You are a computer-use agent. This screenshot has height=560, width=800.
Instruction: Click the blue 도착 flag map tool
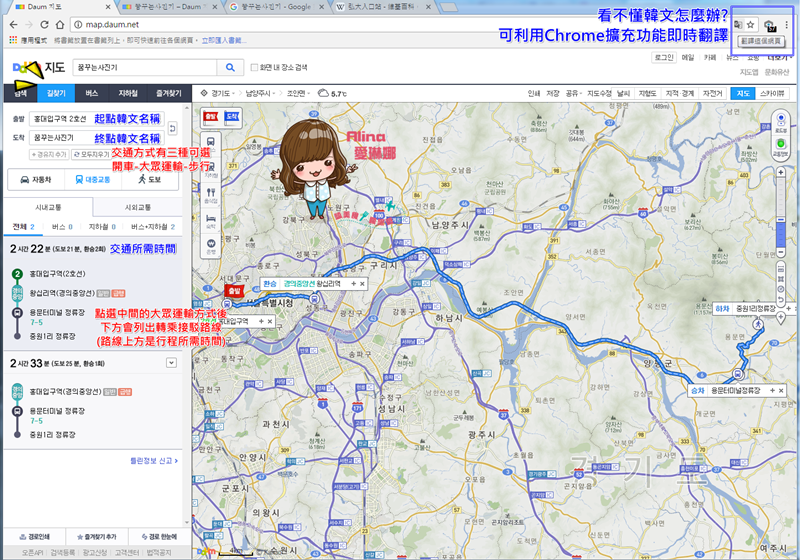coord(232,117)
